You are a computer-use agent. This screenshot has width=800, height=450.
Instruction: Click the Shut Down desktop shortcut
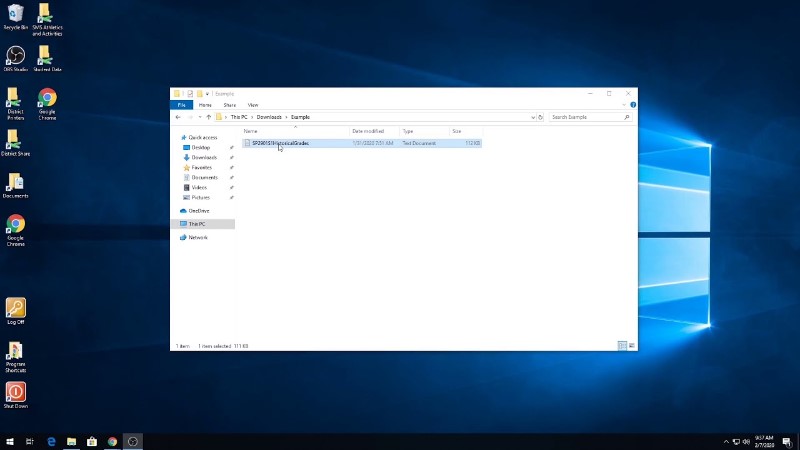[x=15, y=393]
